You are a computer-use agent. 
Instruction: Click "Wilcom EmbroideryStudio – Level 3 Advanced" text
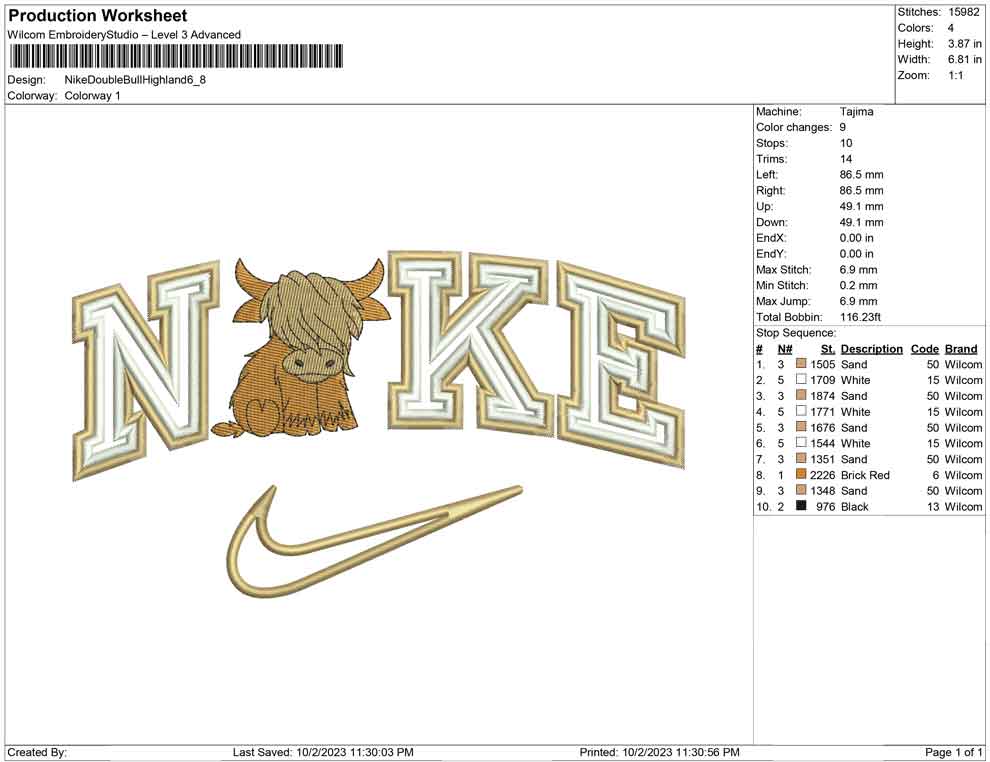(x=124, y=35)
